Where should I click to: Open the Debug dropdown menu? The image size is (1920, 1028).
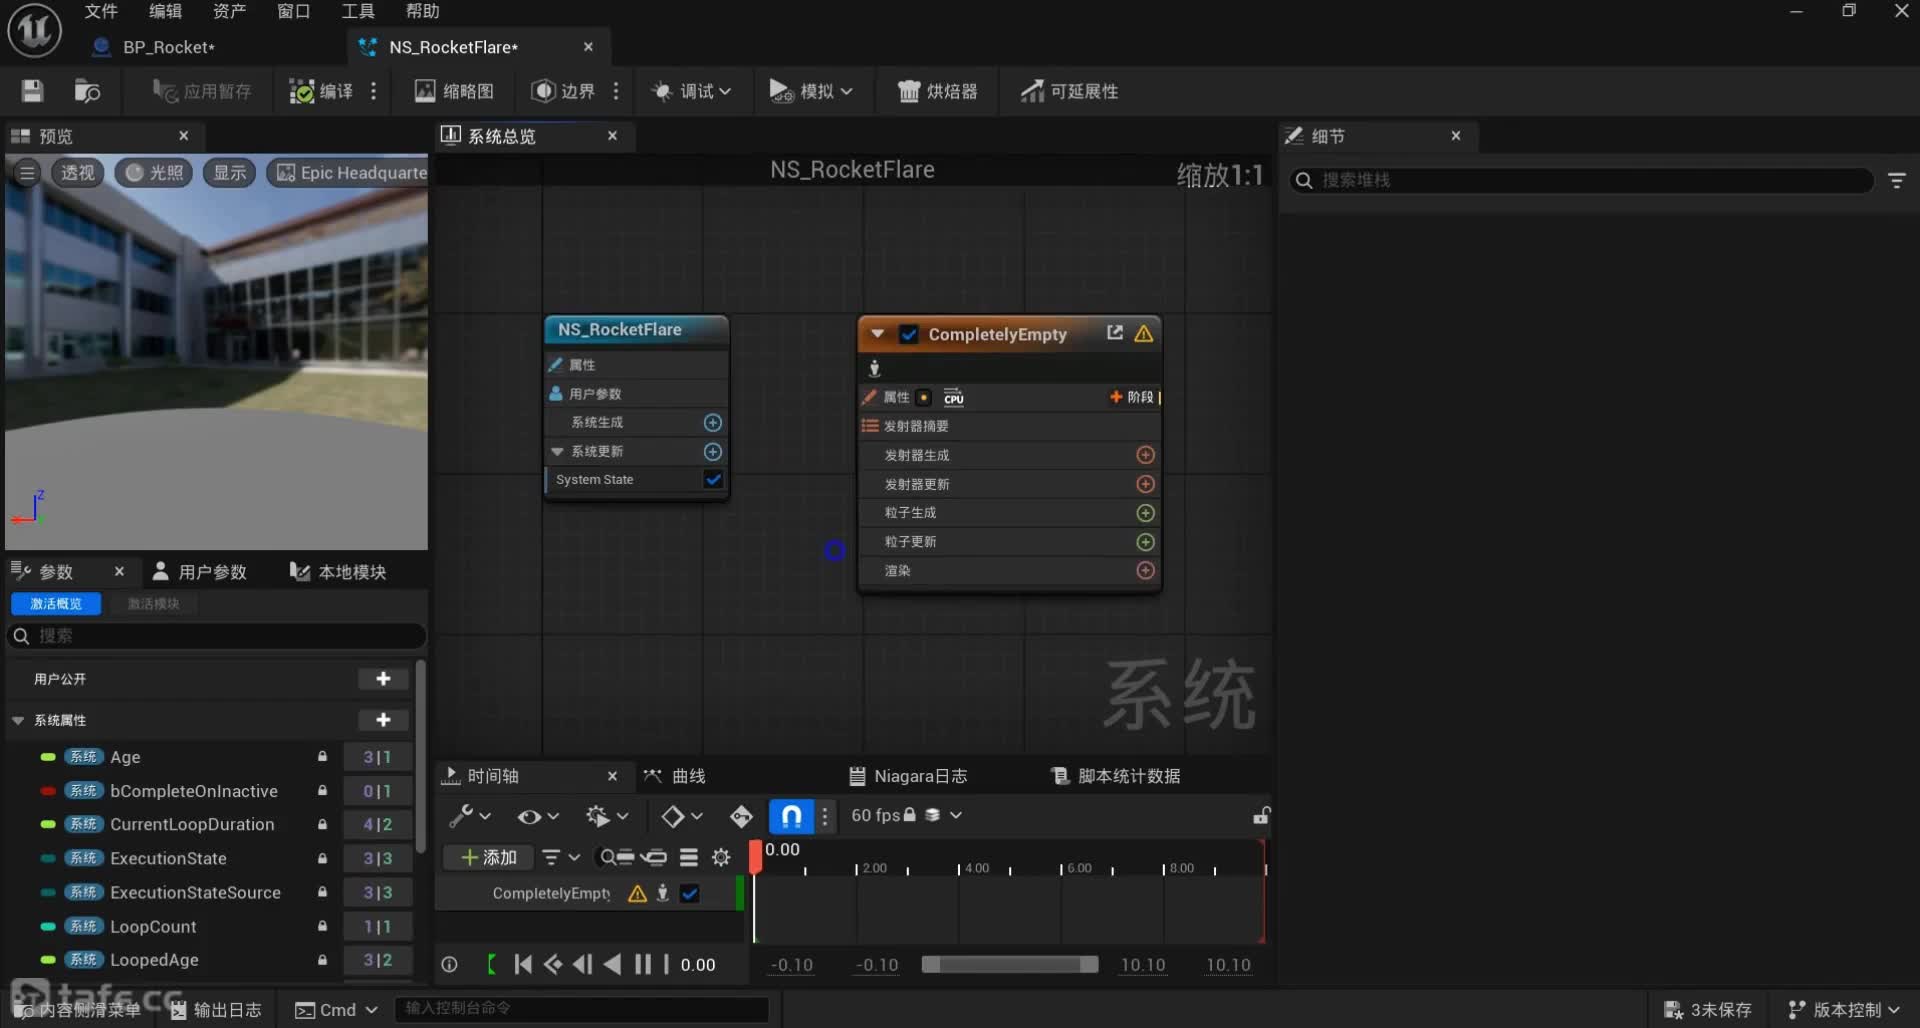coord(692,91)
